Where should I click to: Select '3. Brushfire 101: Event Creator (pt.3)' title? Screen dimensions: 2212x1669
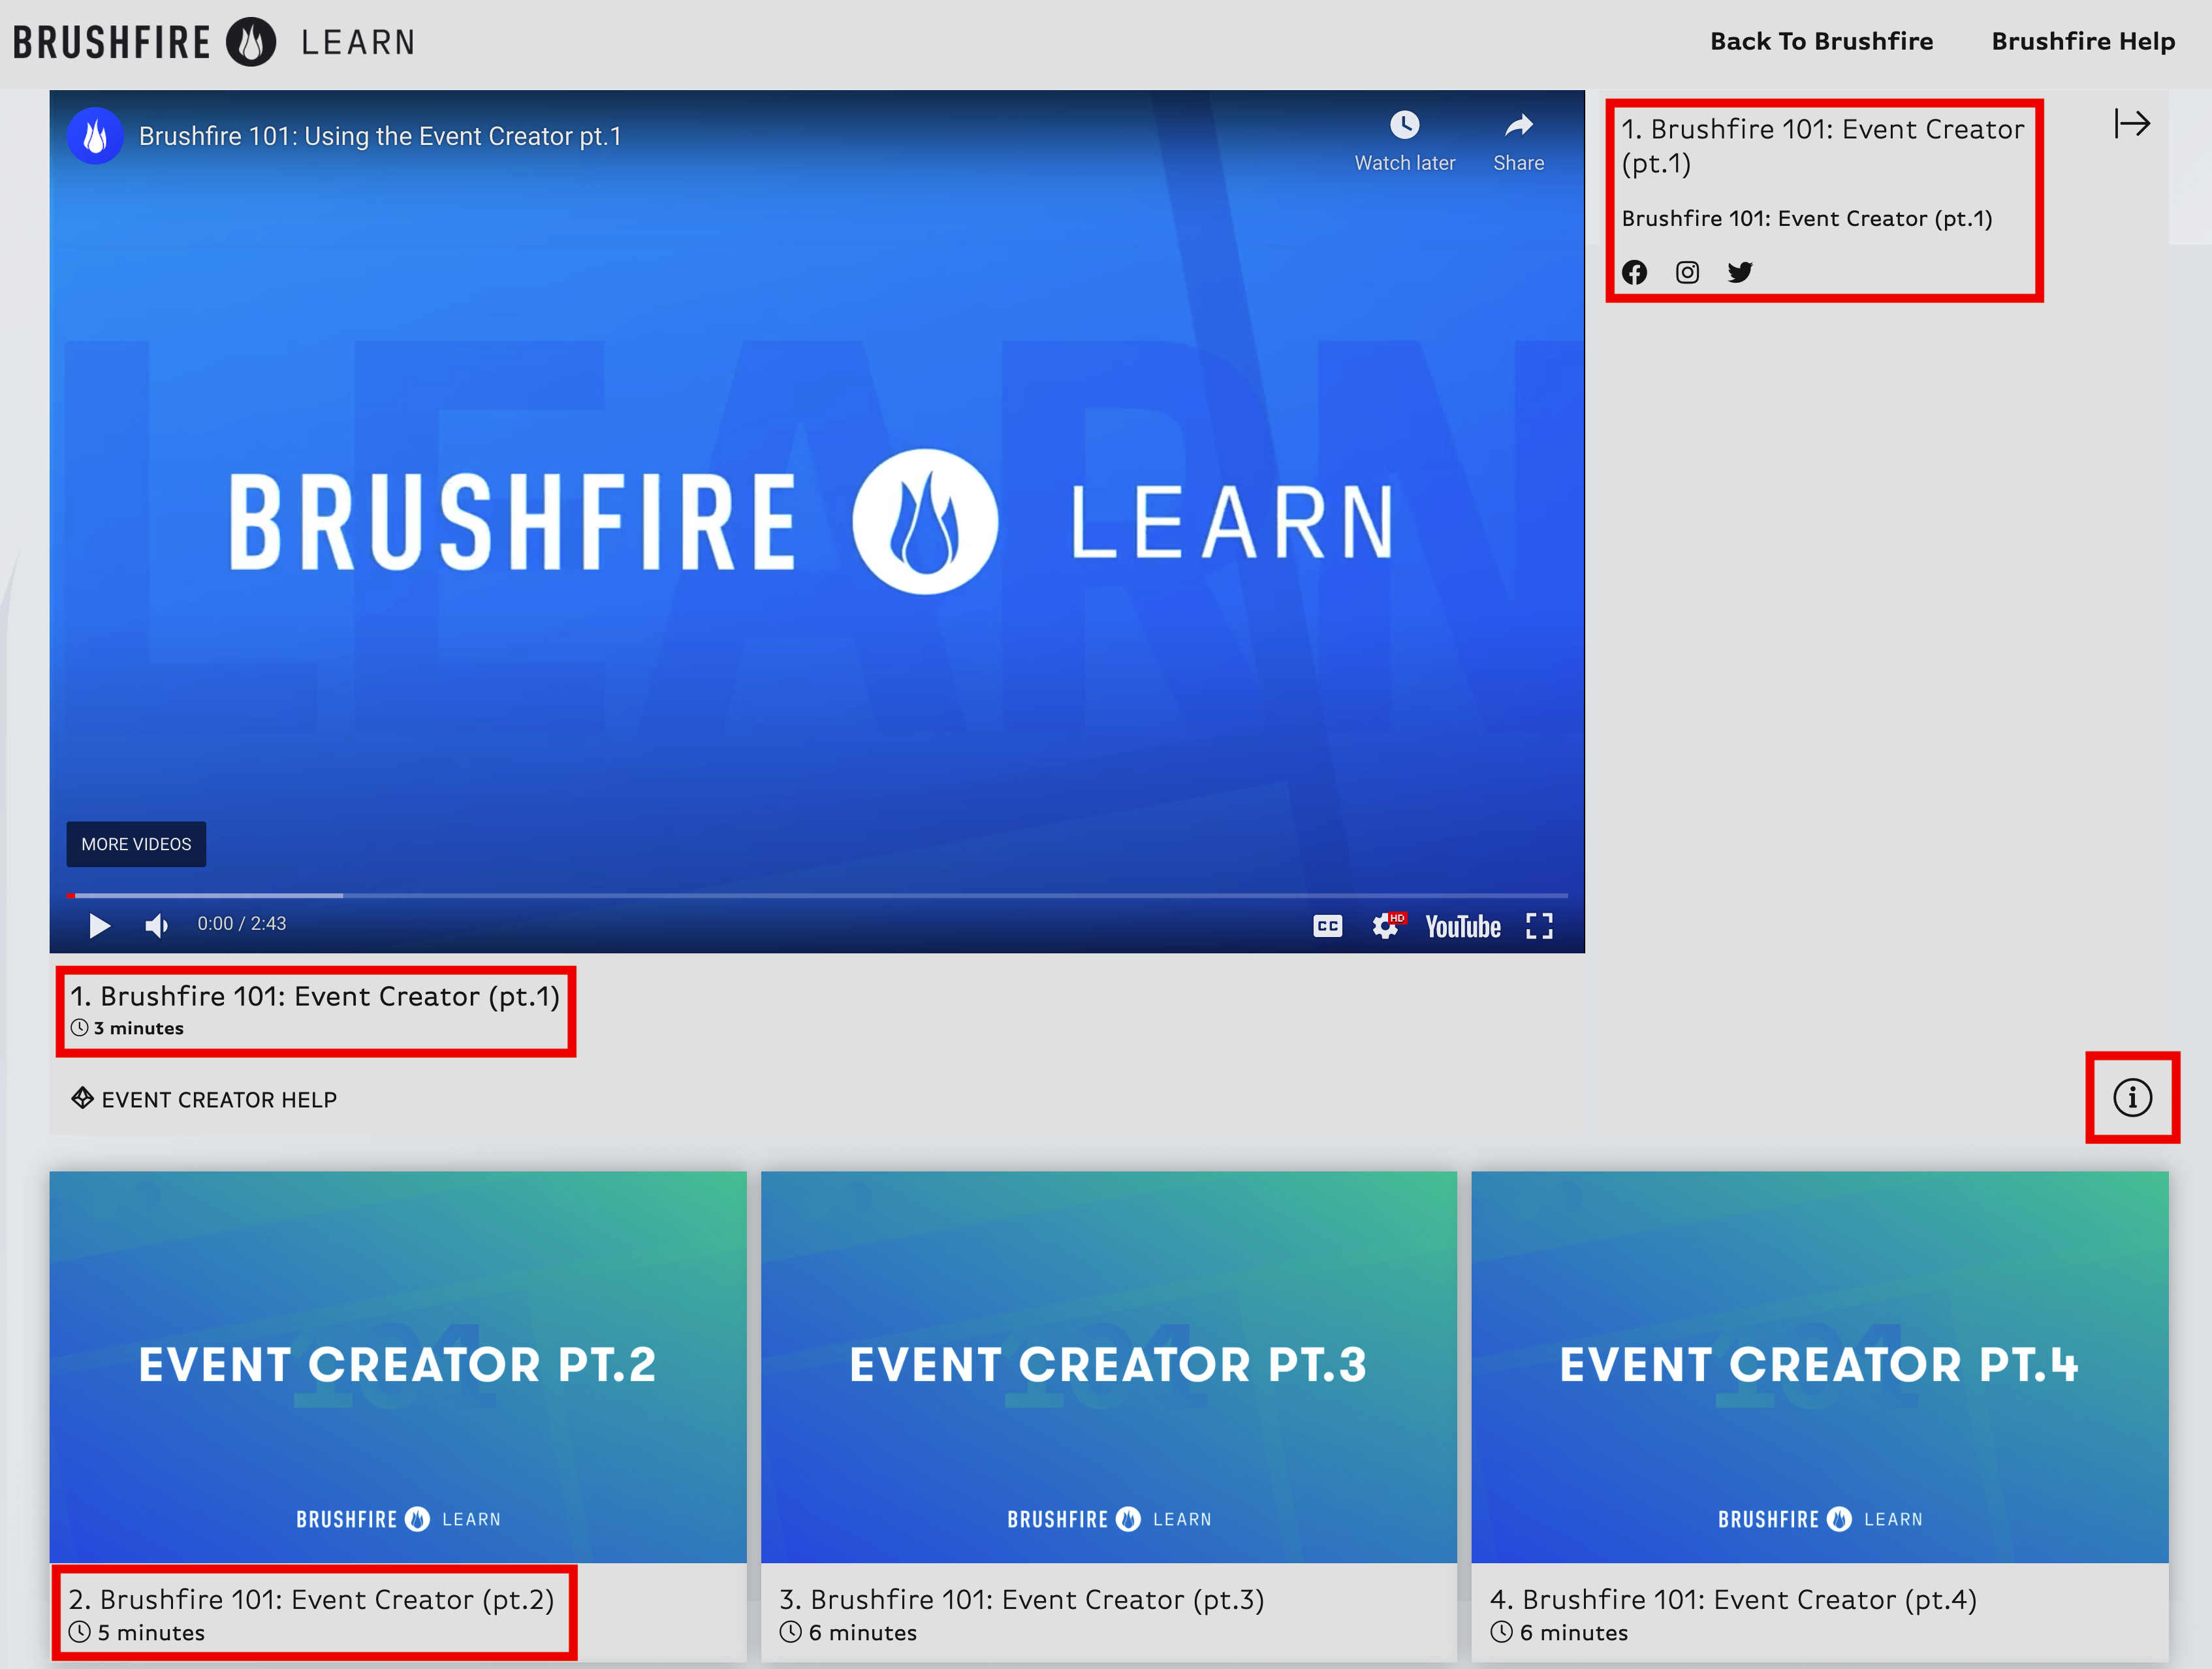point(1022,1599)
